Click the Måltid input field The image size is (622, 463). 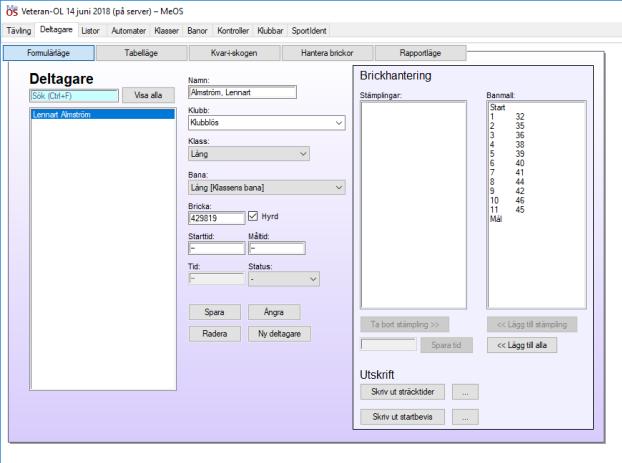(277, 248)
